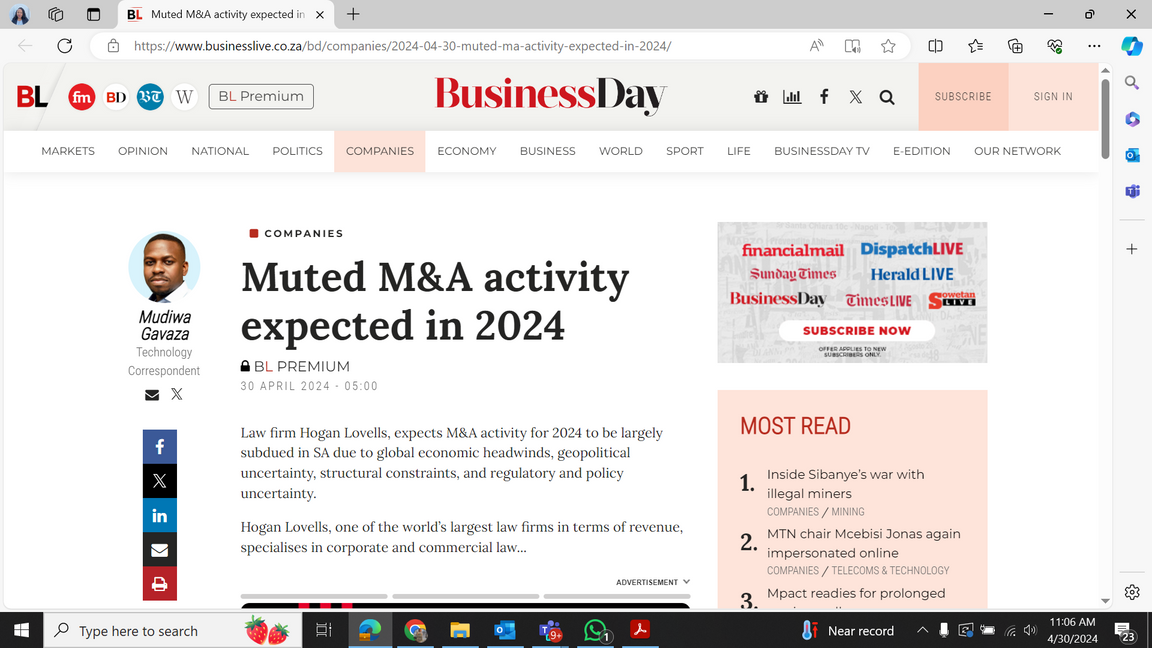Open the author's X profile icon
Screen dimensions: 1152x648
pyautogui.click(x=177, y=394)
